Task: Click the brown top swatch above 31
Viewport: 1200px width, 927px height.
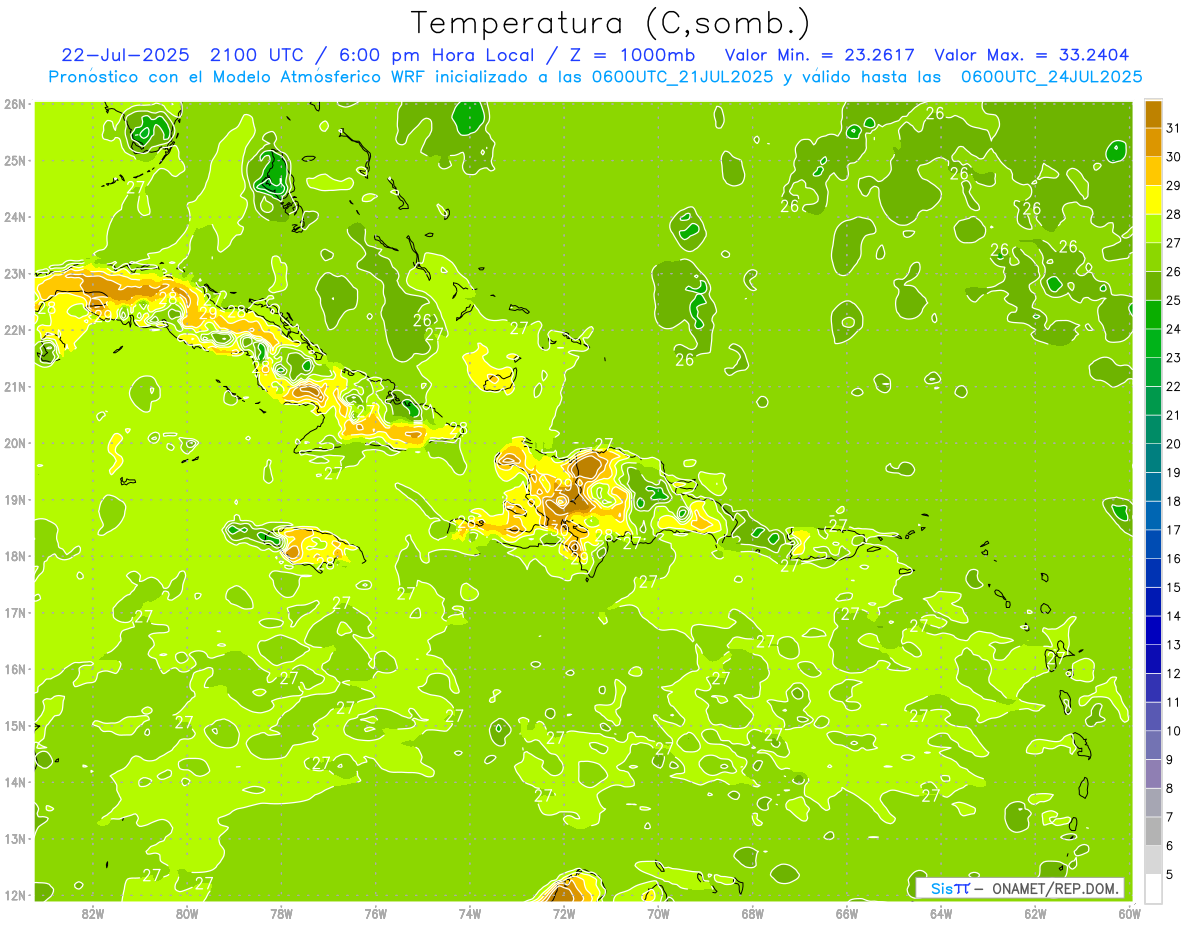Action: click(x=1153, y=114)
